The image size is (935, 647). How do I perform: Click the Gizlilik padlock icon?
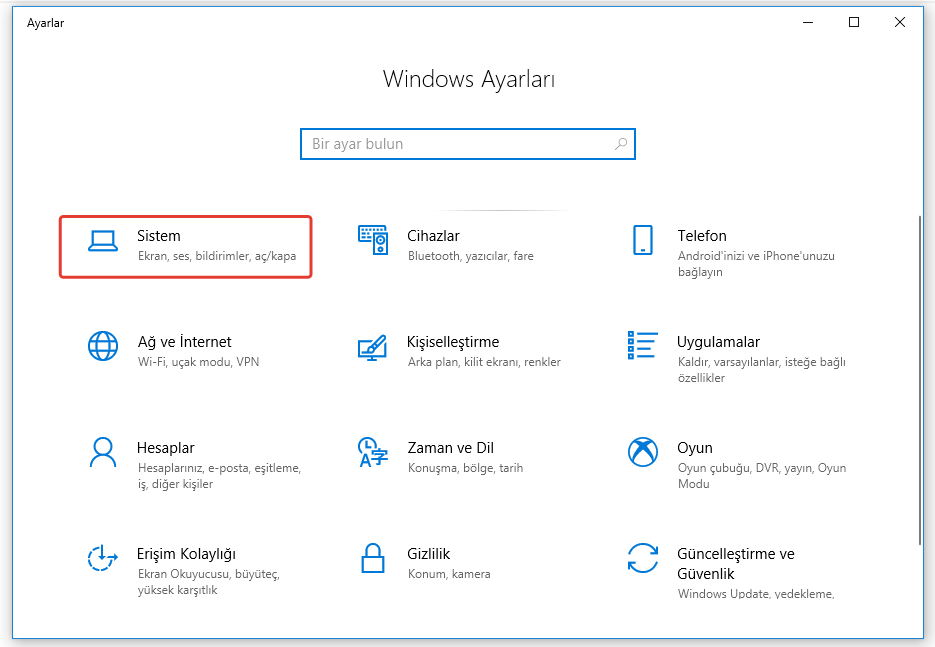(373, 558)
